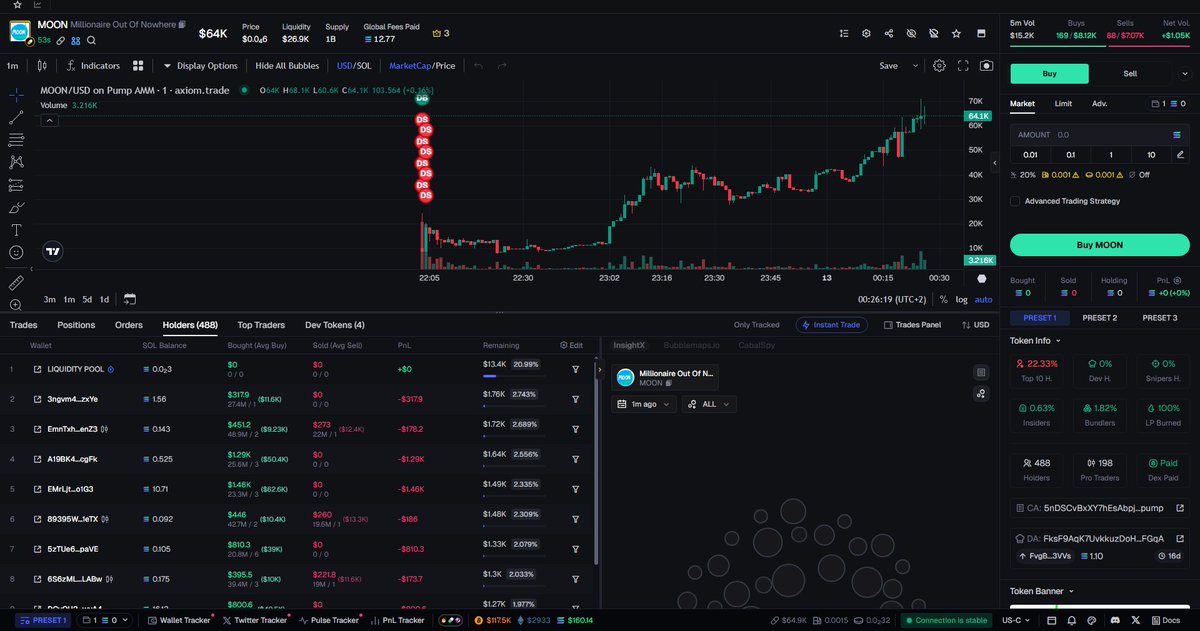The width and height of the screenshot is (1200, 631).
Task: Open external link for wallet A19BK4...cgFk
Action: click(x=39, y=459)
